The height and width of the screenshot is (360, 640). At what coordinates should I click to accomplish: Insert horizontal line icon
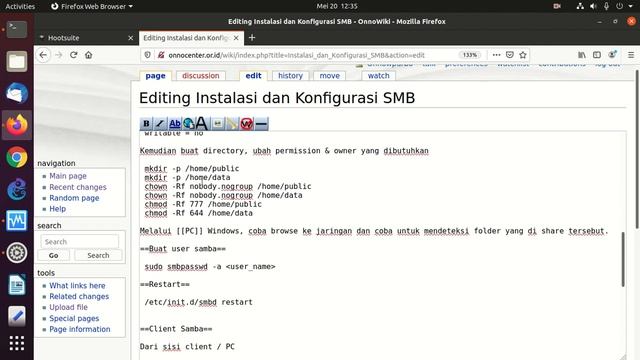pyautogui.click(x=261, y=124)
